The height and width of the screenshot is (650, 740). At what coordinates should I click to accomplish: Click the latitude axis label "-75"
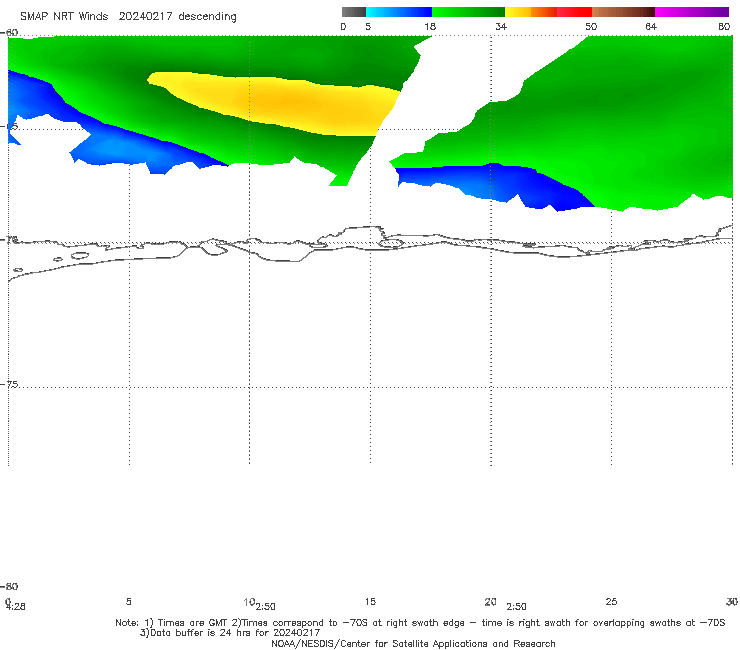pos(11,384)
